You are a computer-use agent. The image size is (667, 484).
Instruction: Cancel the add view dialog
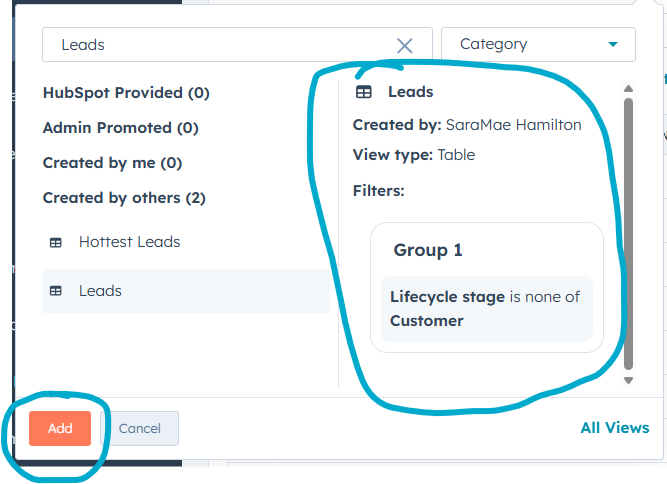140,428
